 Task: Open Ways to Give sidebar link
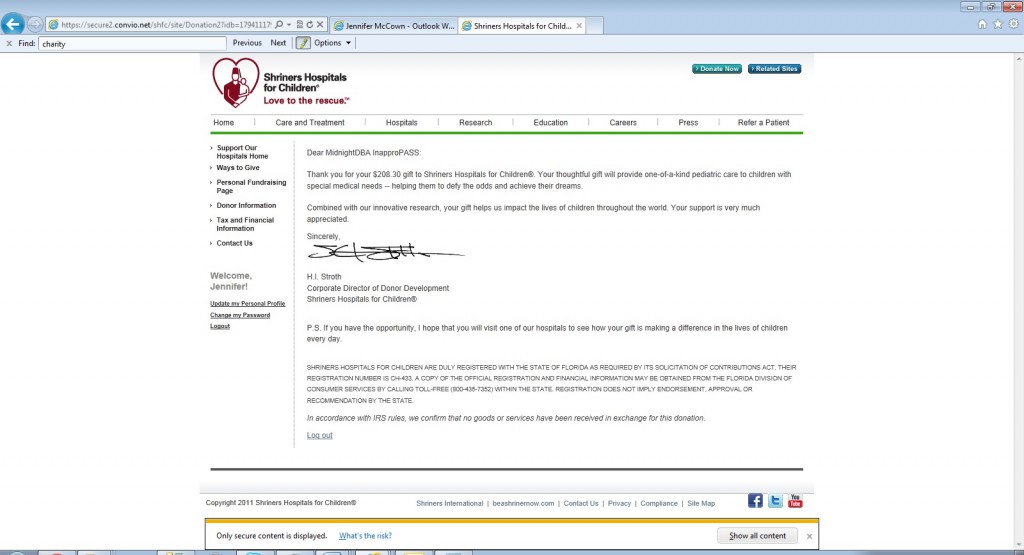[x=238, y=168]
